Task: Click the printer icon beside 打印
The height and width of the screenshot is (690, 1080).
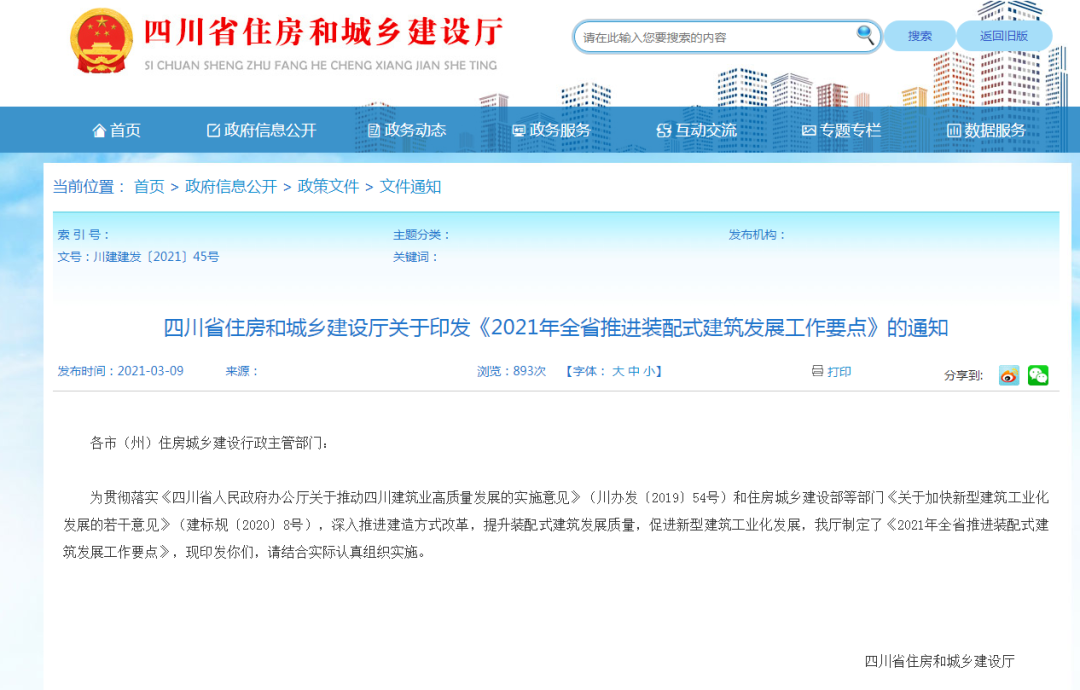Action: tap(817, 371)
